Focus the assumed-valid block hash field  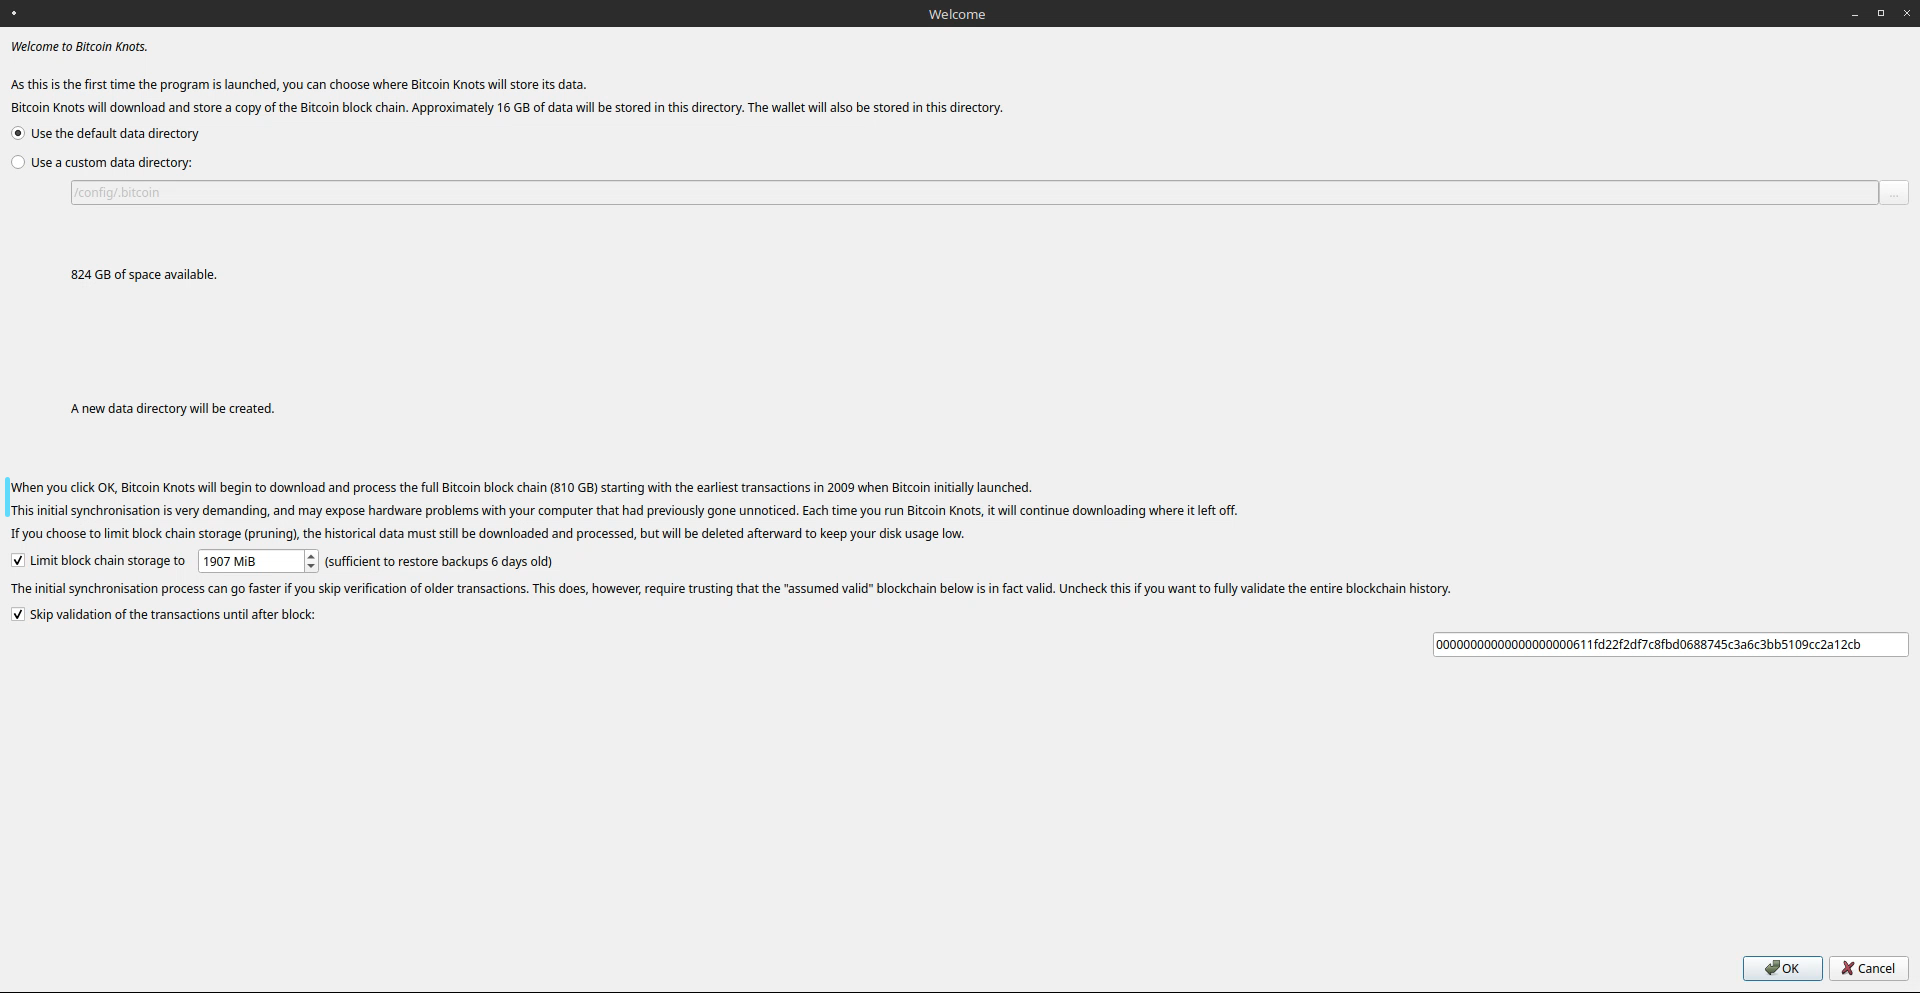(1669, 645)
